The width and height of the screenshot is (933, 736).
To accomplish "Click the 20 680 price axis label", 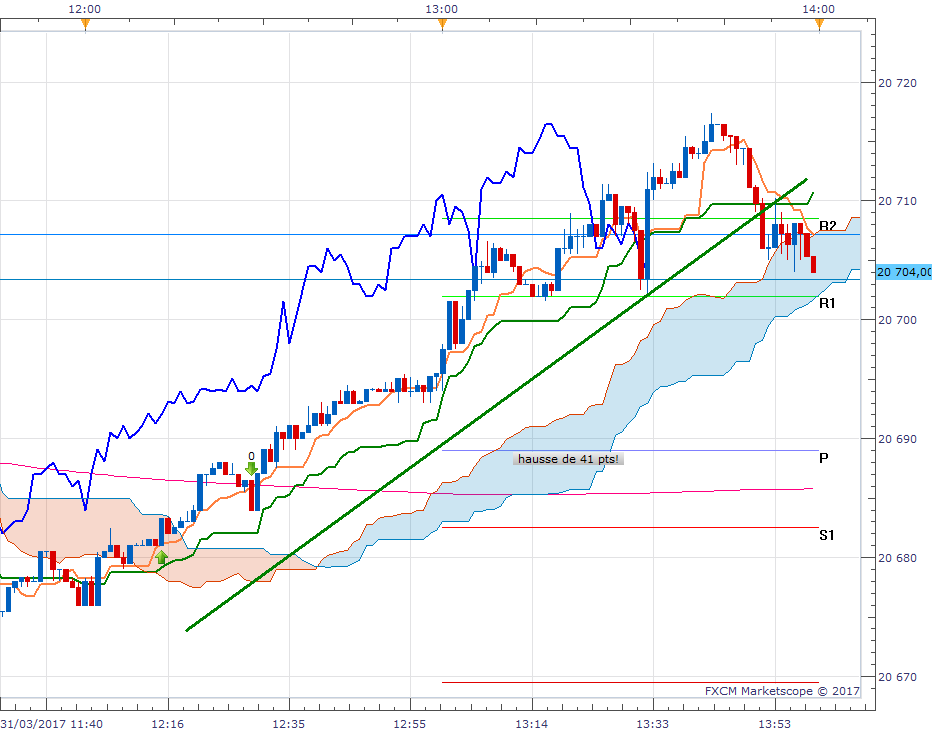I will (897, 558).
